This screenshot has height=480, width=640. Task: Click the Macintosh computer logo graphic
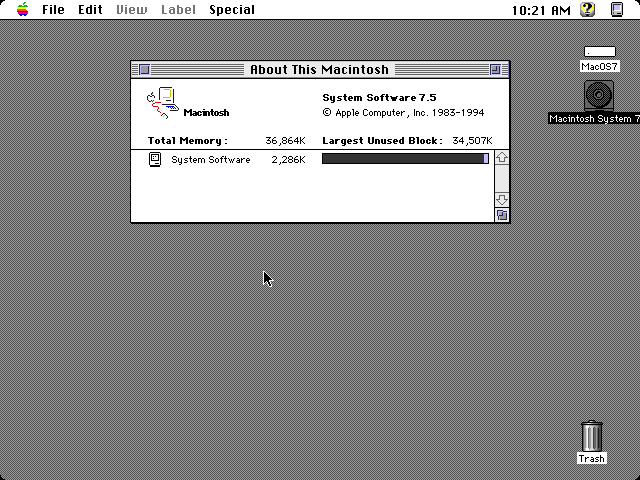[162, 102]
